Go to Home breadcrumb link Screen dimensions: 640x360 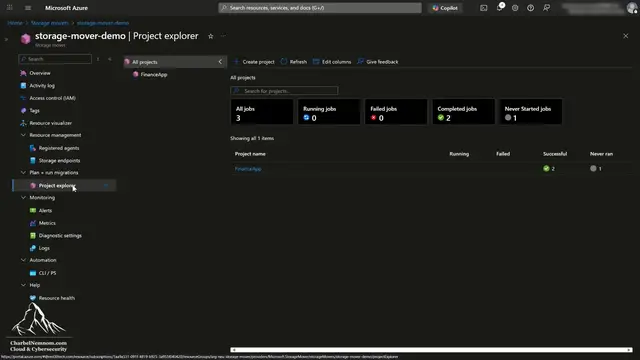pyautogui.click(x=15, y=23)
